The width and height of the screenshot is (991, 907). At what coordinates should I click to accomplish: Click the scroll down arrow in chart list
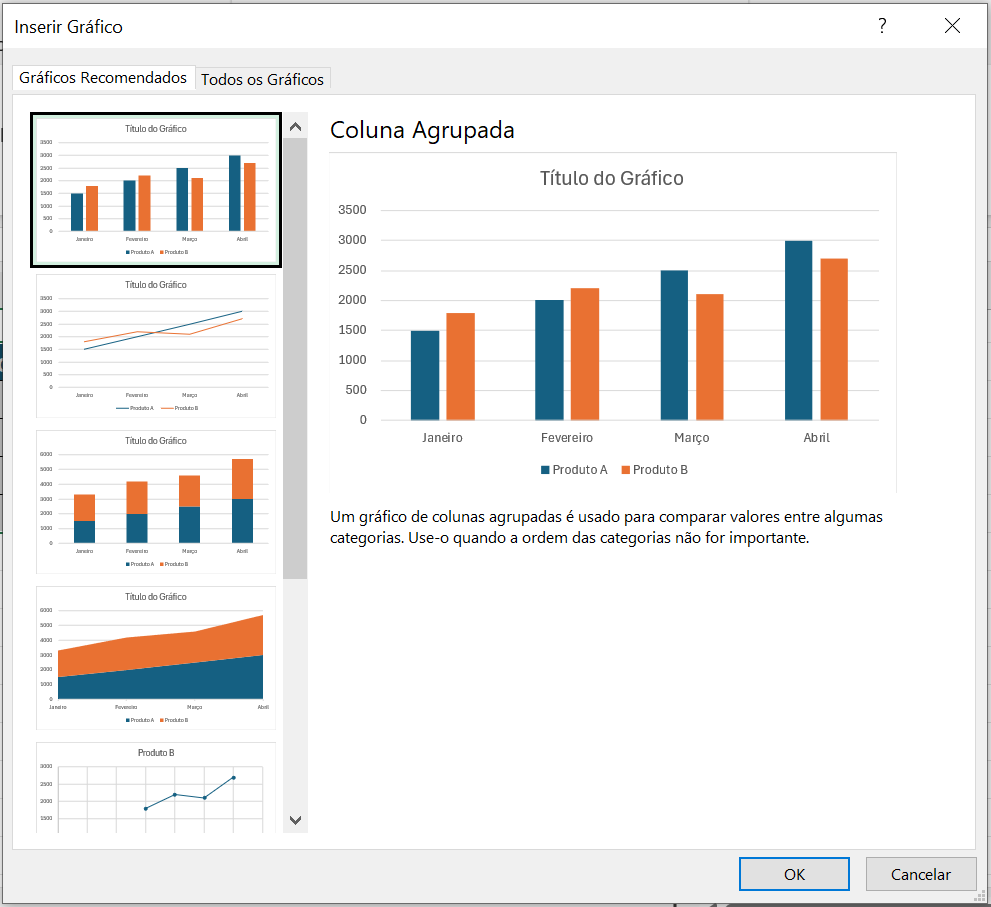[x=295, y=820]
